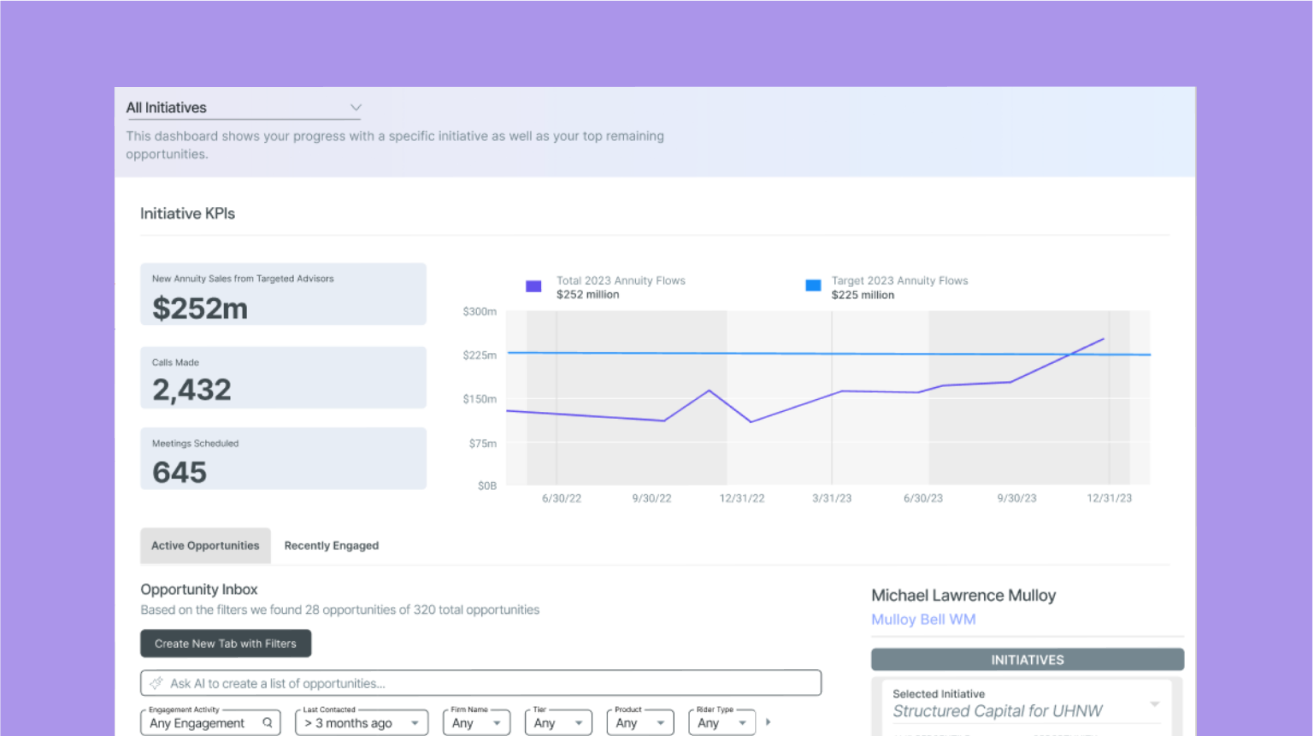1313x736 pixels.
Task: Expand the Selected Initiative dropdown
Action: point(1154,705)
